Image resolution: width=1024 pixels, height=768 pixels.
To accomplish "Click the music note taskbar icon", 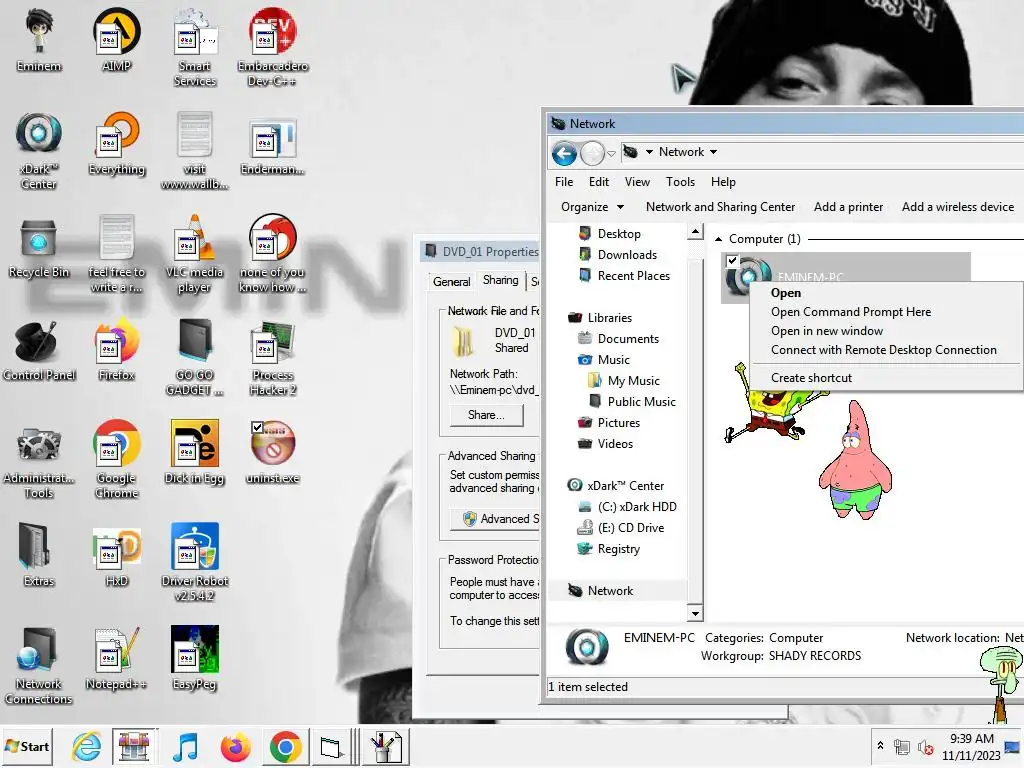I will pos(185,746).
